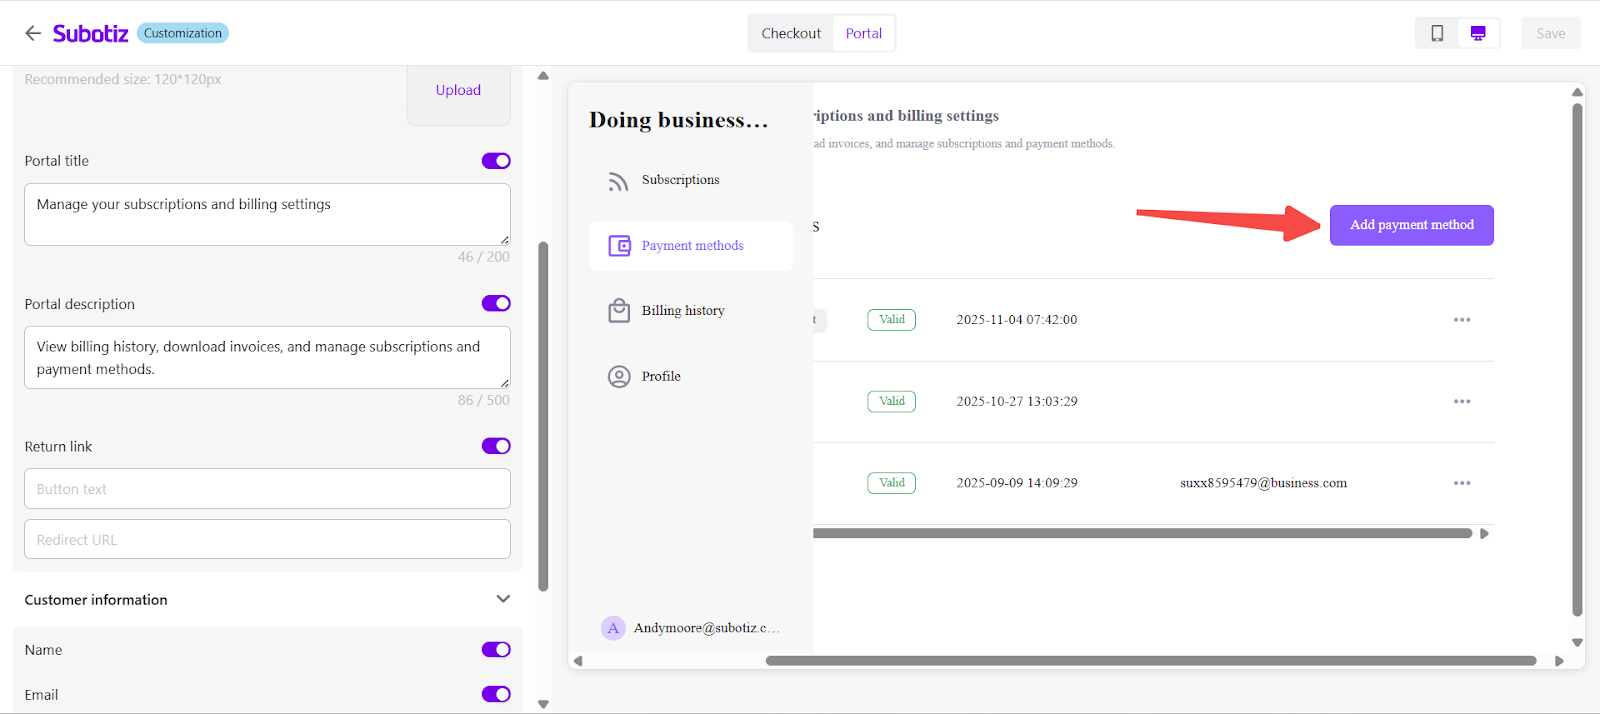Switch to mobile preview icon
The image size is (1600, 714).
(x=1437, y=33)
